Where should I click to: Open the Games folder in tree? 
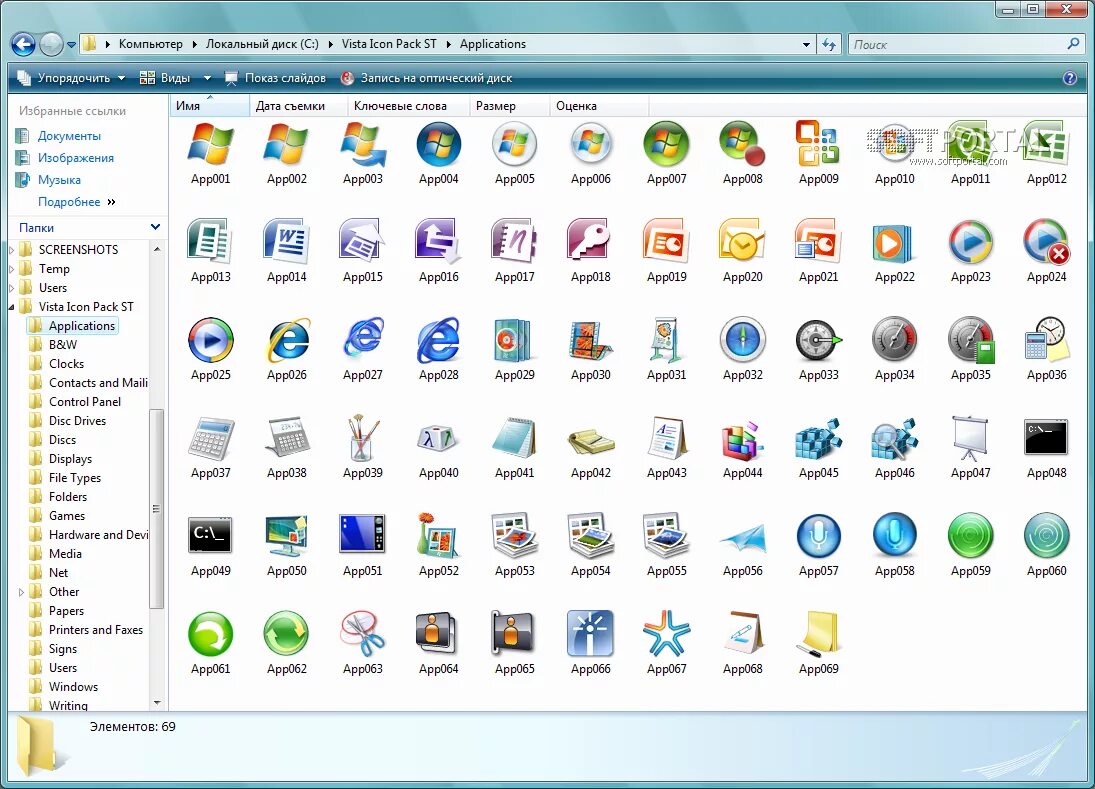coord(67,516)
